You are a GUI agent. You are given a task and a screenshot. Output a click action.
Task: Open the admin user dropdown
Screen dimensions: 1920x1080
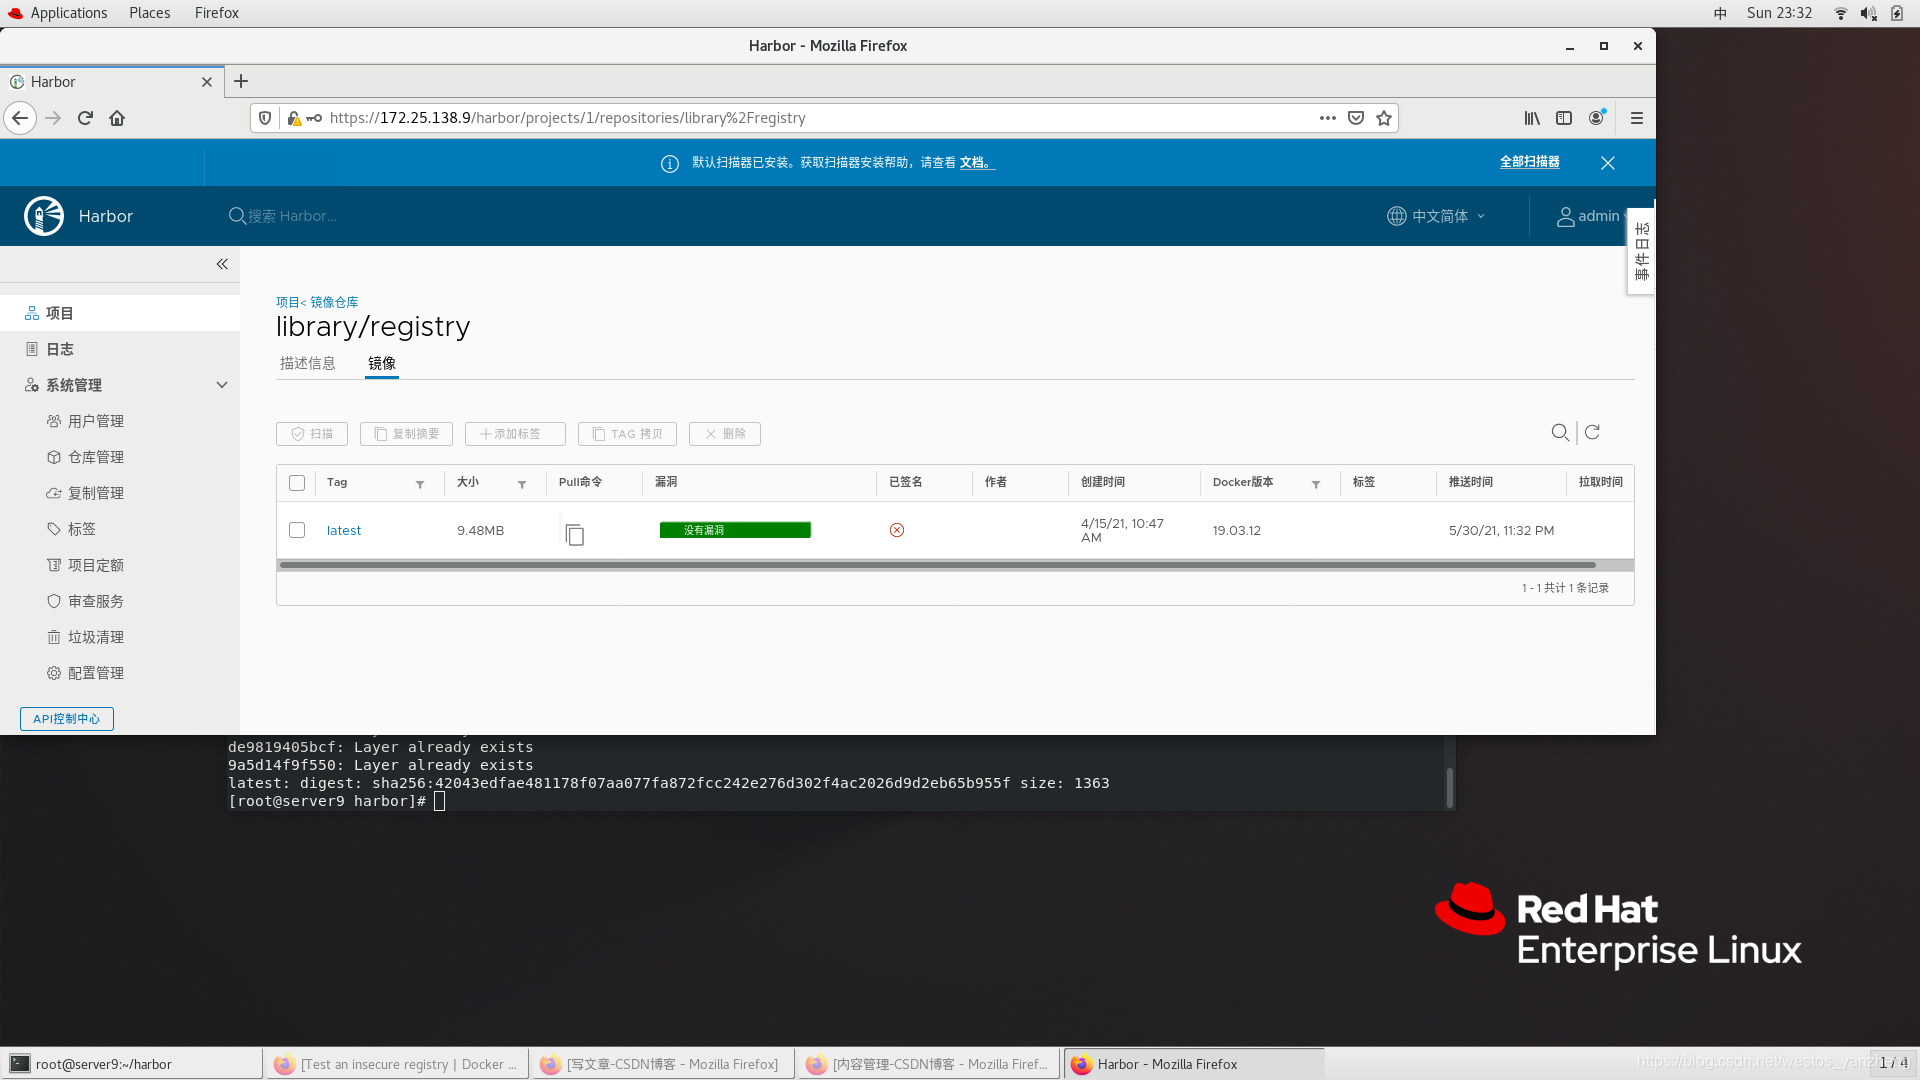(1591, 216)
